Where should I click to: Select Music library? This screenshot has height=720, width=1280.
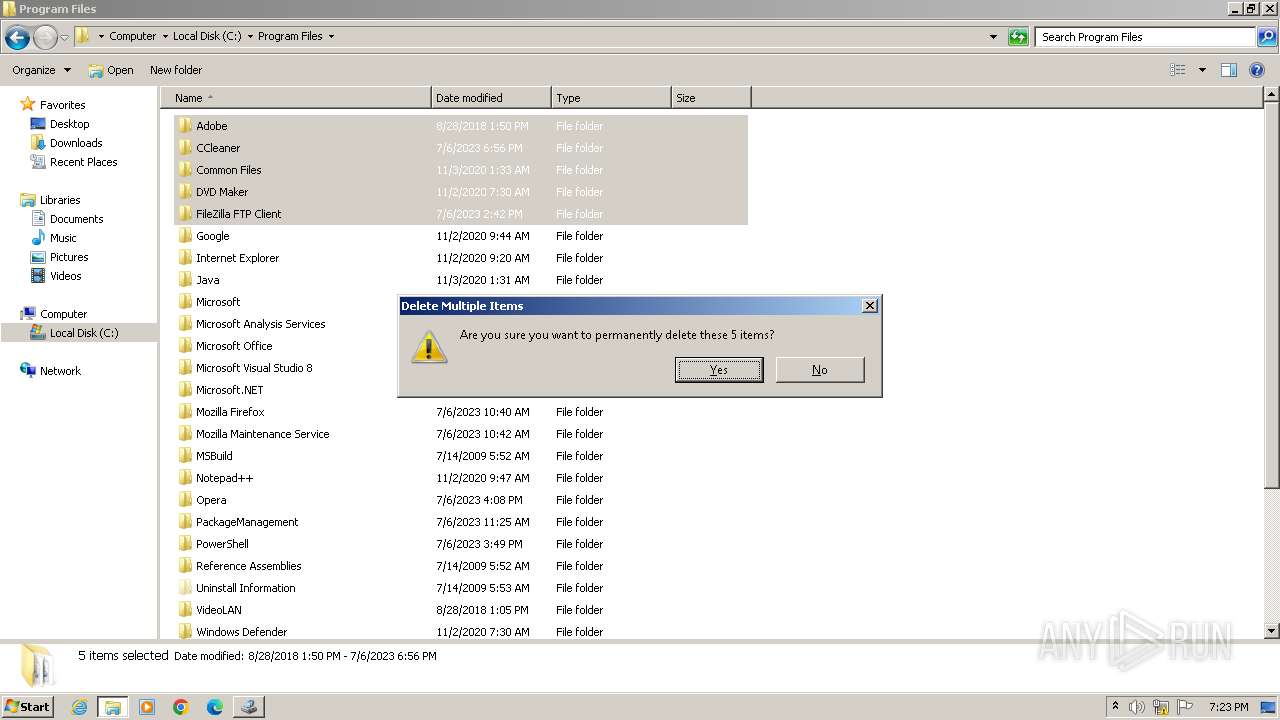63,238
